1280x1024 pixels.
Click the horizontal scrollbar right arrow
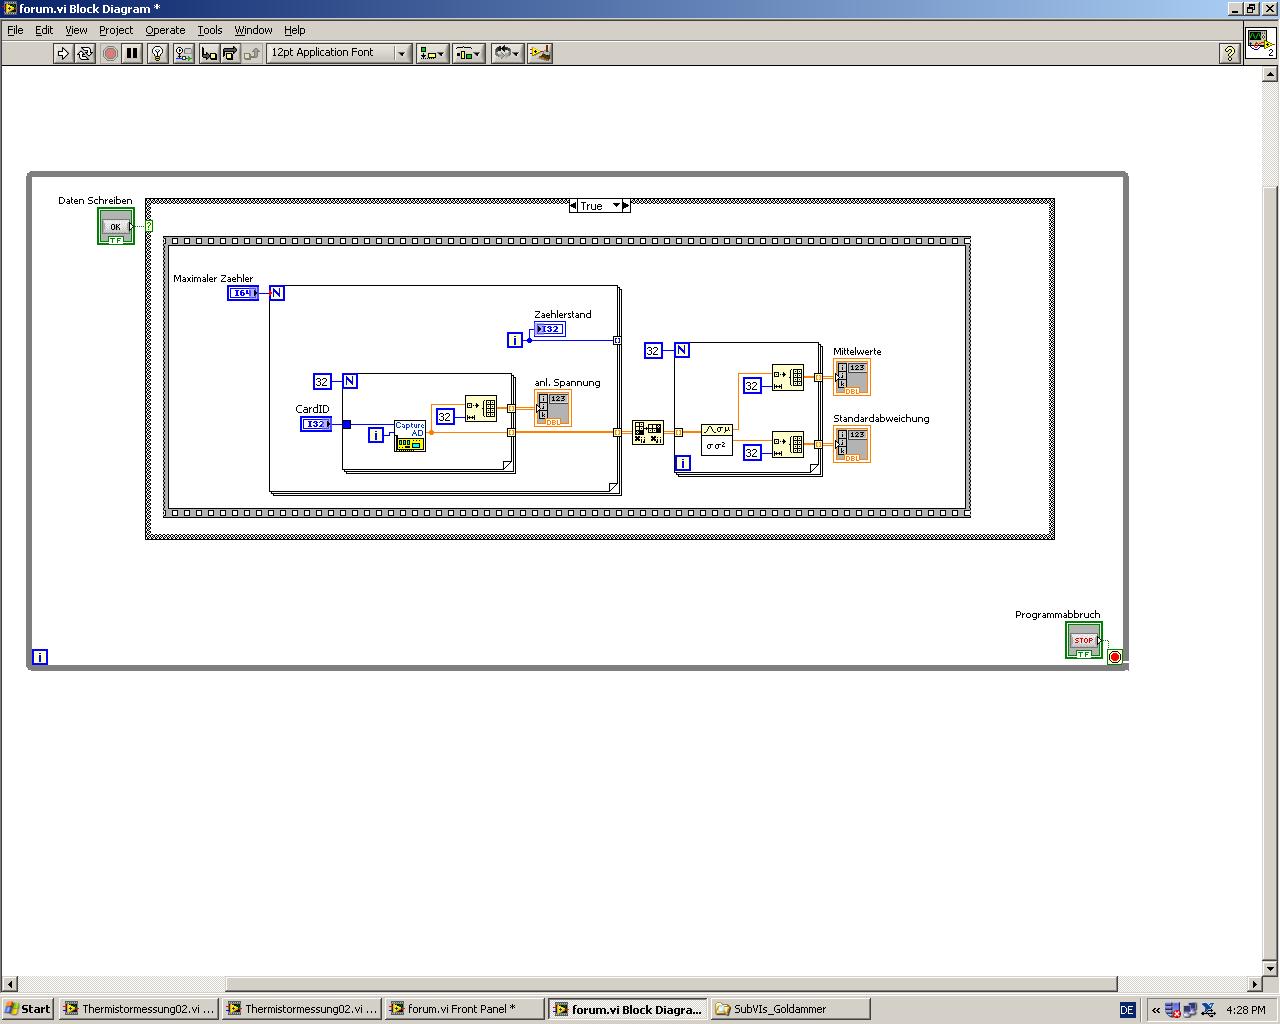coord(1255,984)
